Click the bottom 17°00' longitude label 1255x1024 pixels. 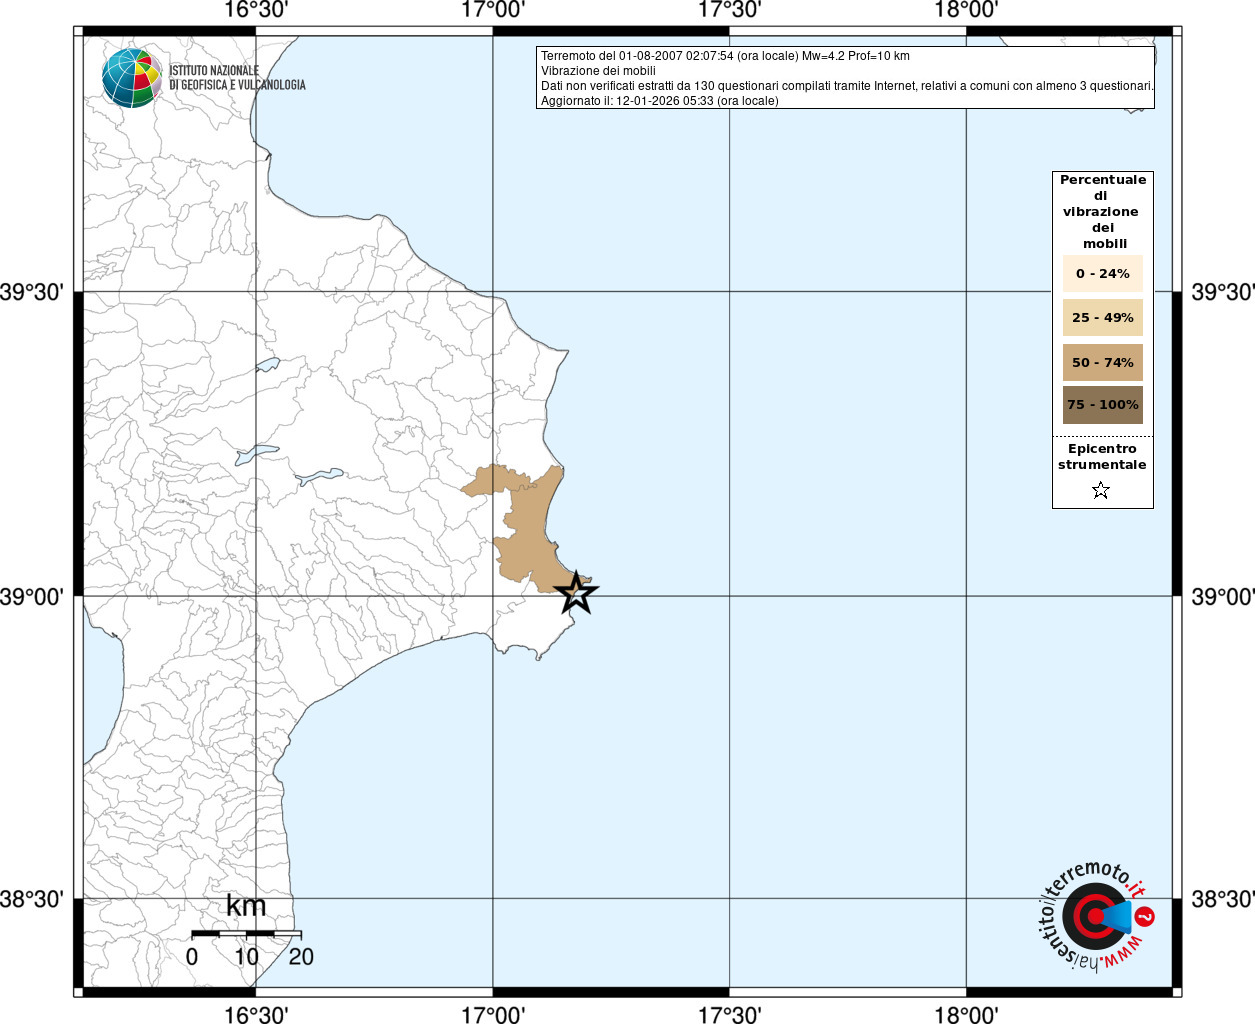[x=493, y=1014]
